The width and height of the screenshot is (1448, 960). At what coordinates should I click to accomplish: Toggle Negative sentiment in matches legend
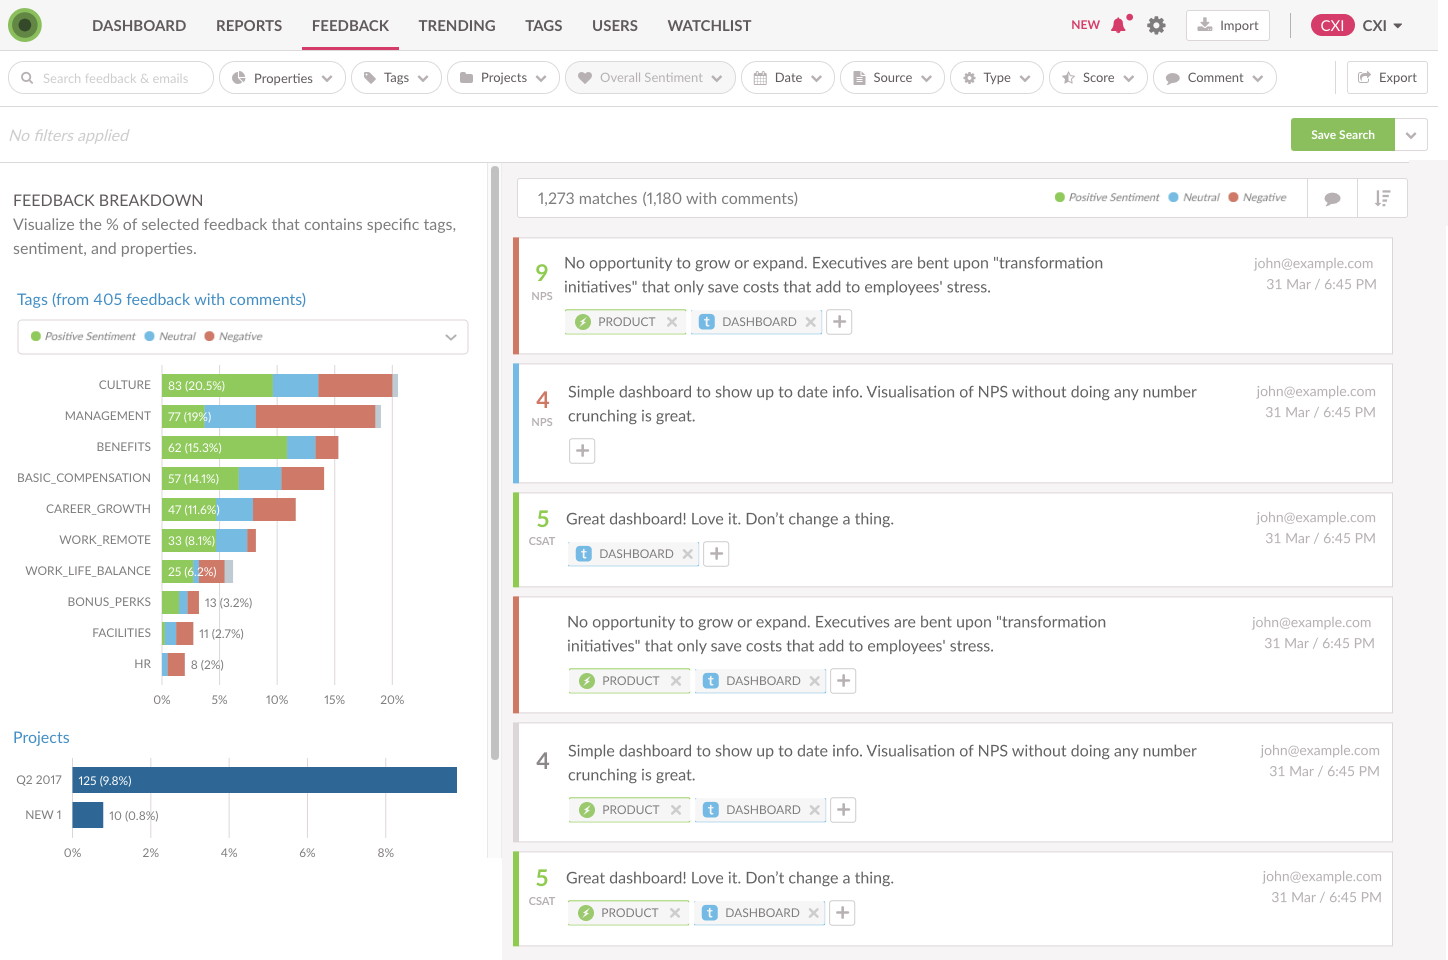point(1257,198)
